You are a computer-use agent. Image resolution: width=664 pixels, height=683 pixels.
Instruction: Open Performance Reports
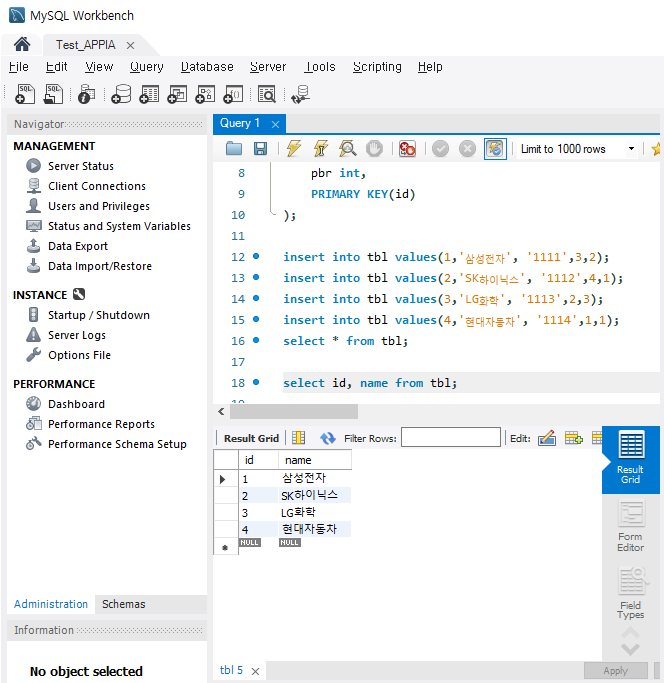(x=101, y=424)
